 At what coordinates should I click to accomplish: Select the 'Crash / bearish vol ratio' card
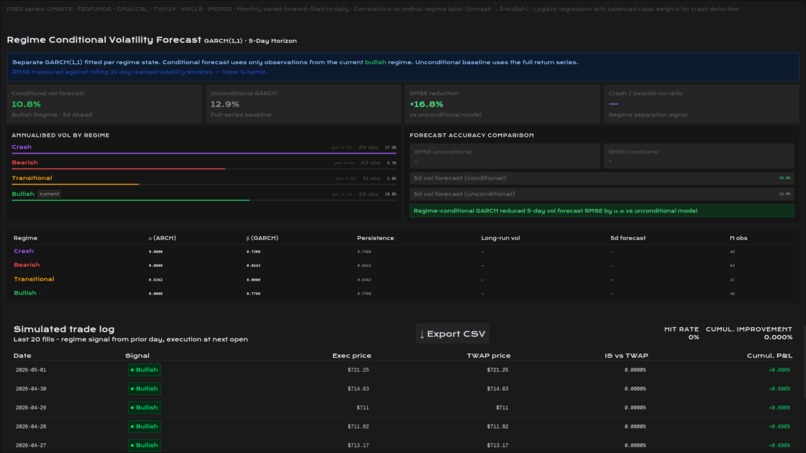coord(701,104)
